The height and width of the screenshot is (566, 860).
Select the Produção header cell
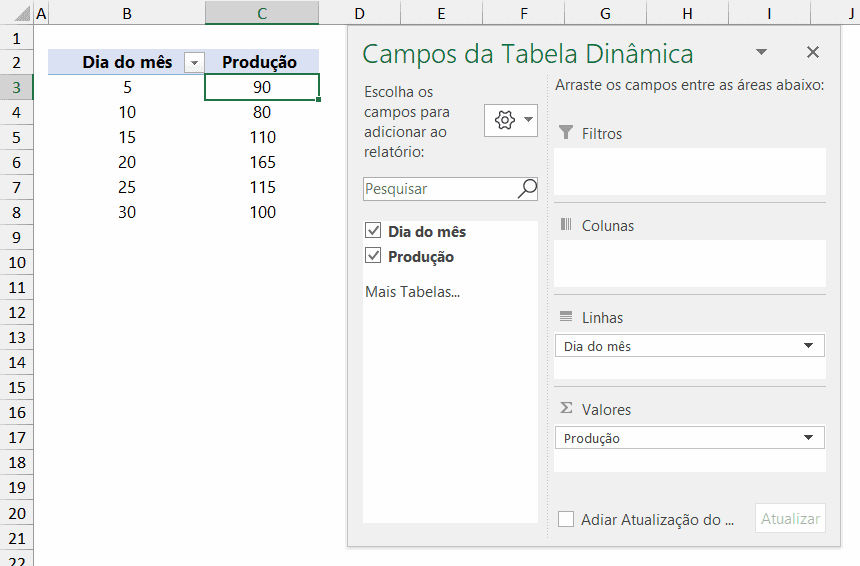(262, 62)
